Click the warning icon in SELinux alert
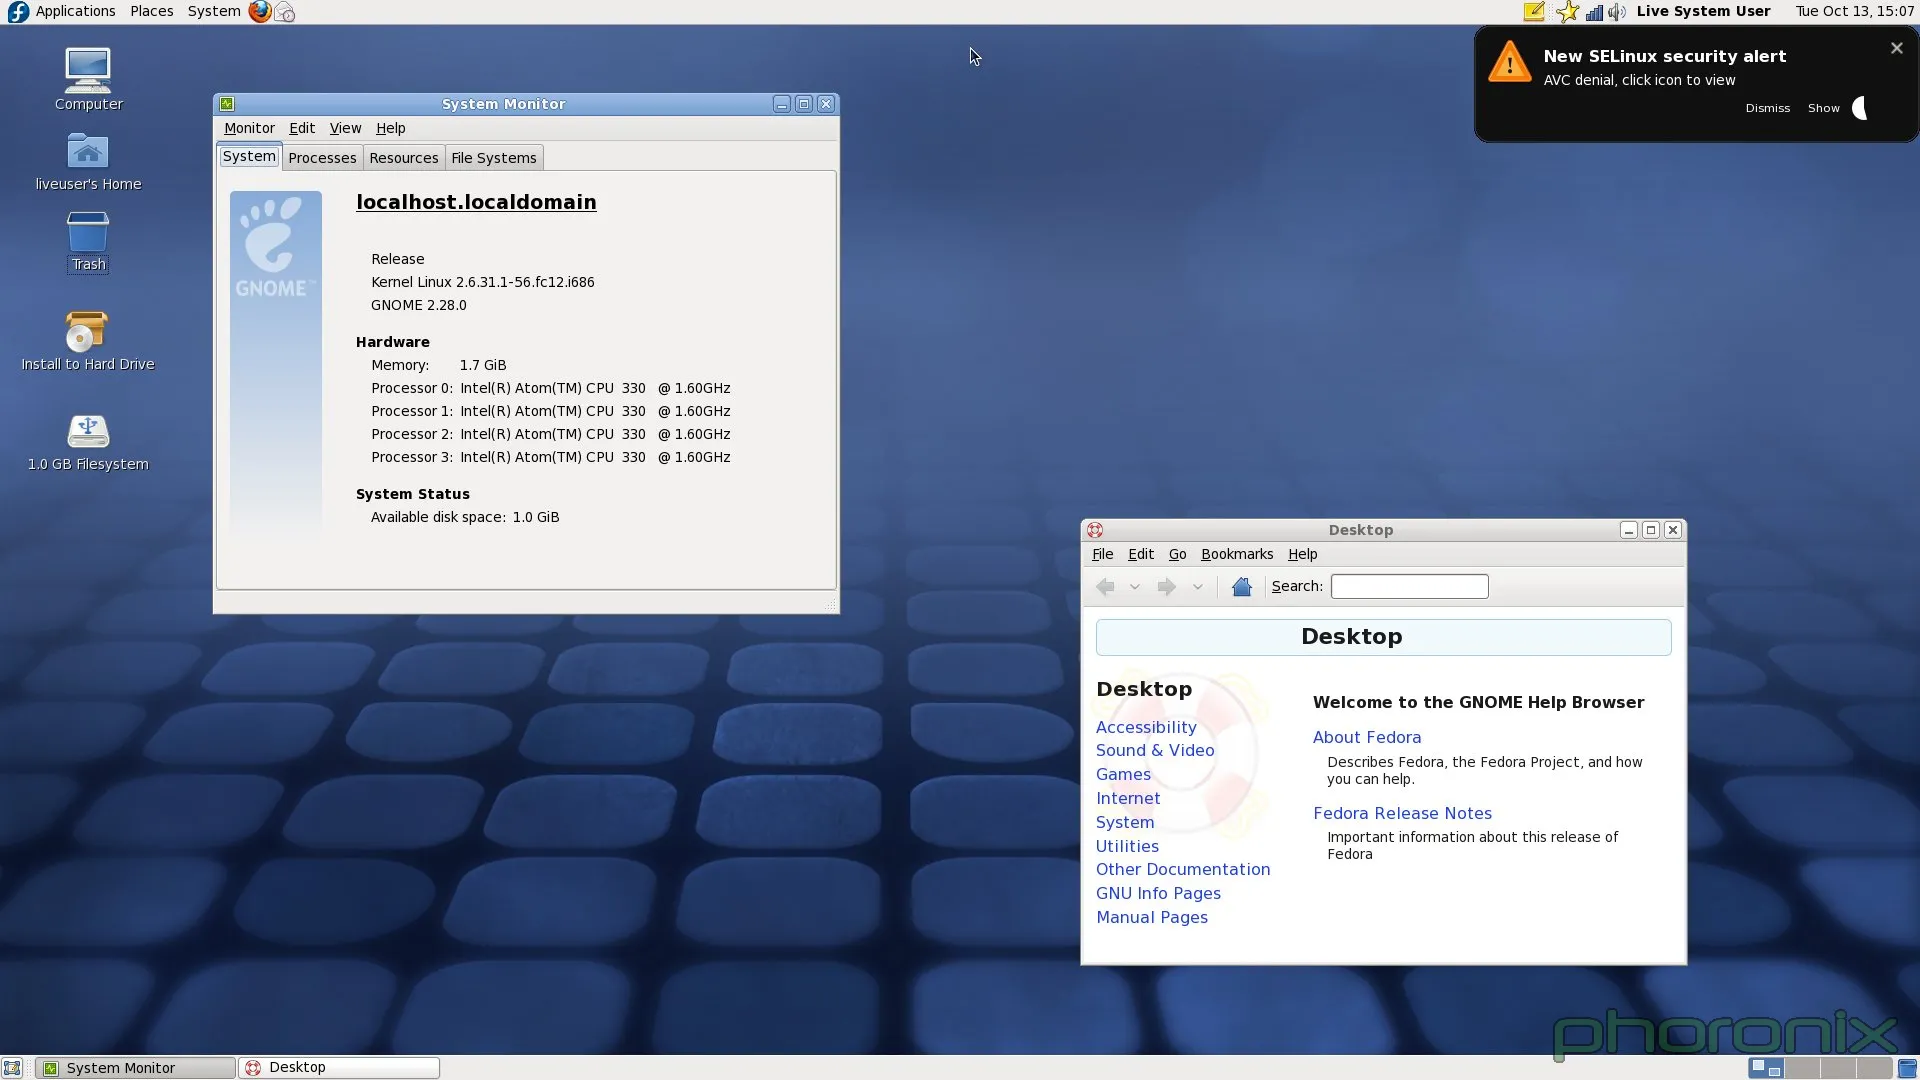Image resolution: width=1920 pixels, height=1080 pixels. point(1509,62)
